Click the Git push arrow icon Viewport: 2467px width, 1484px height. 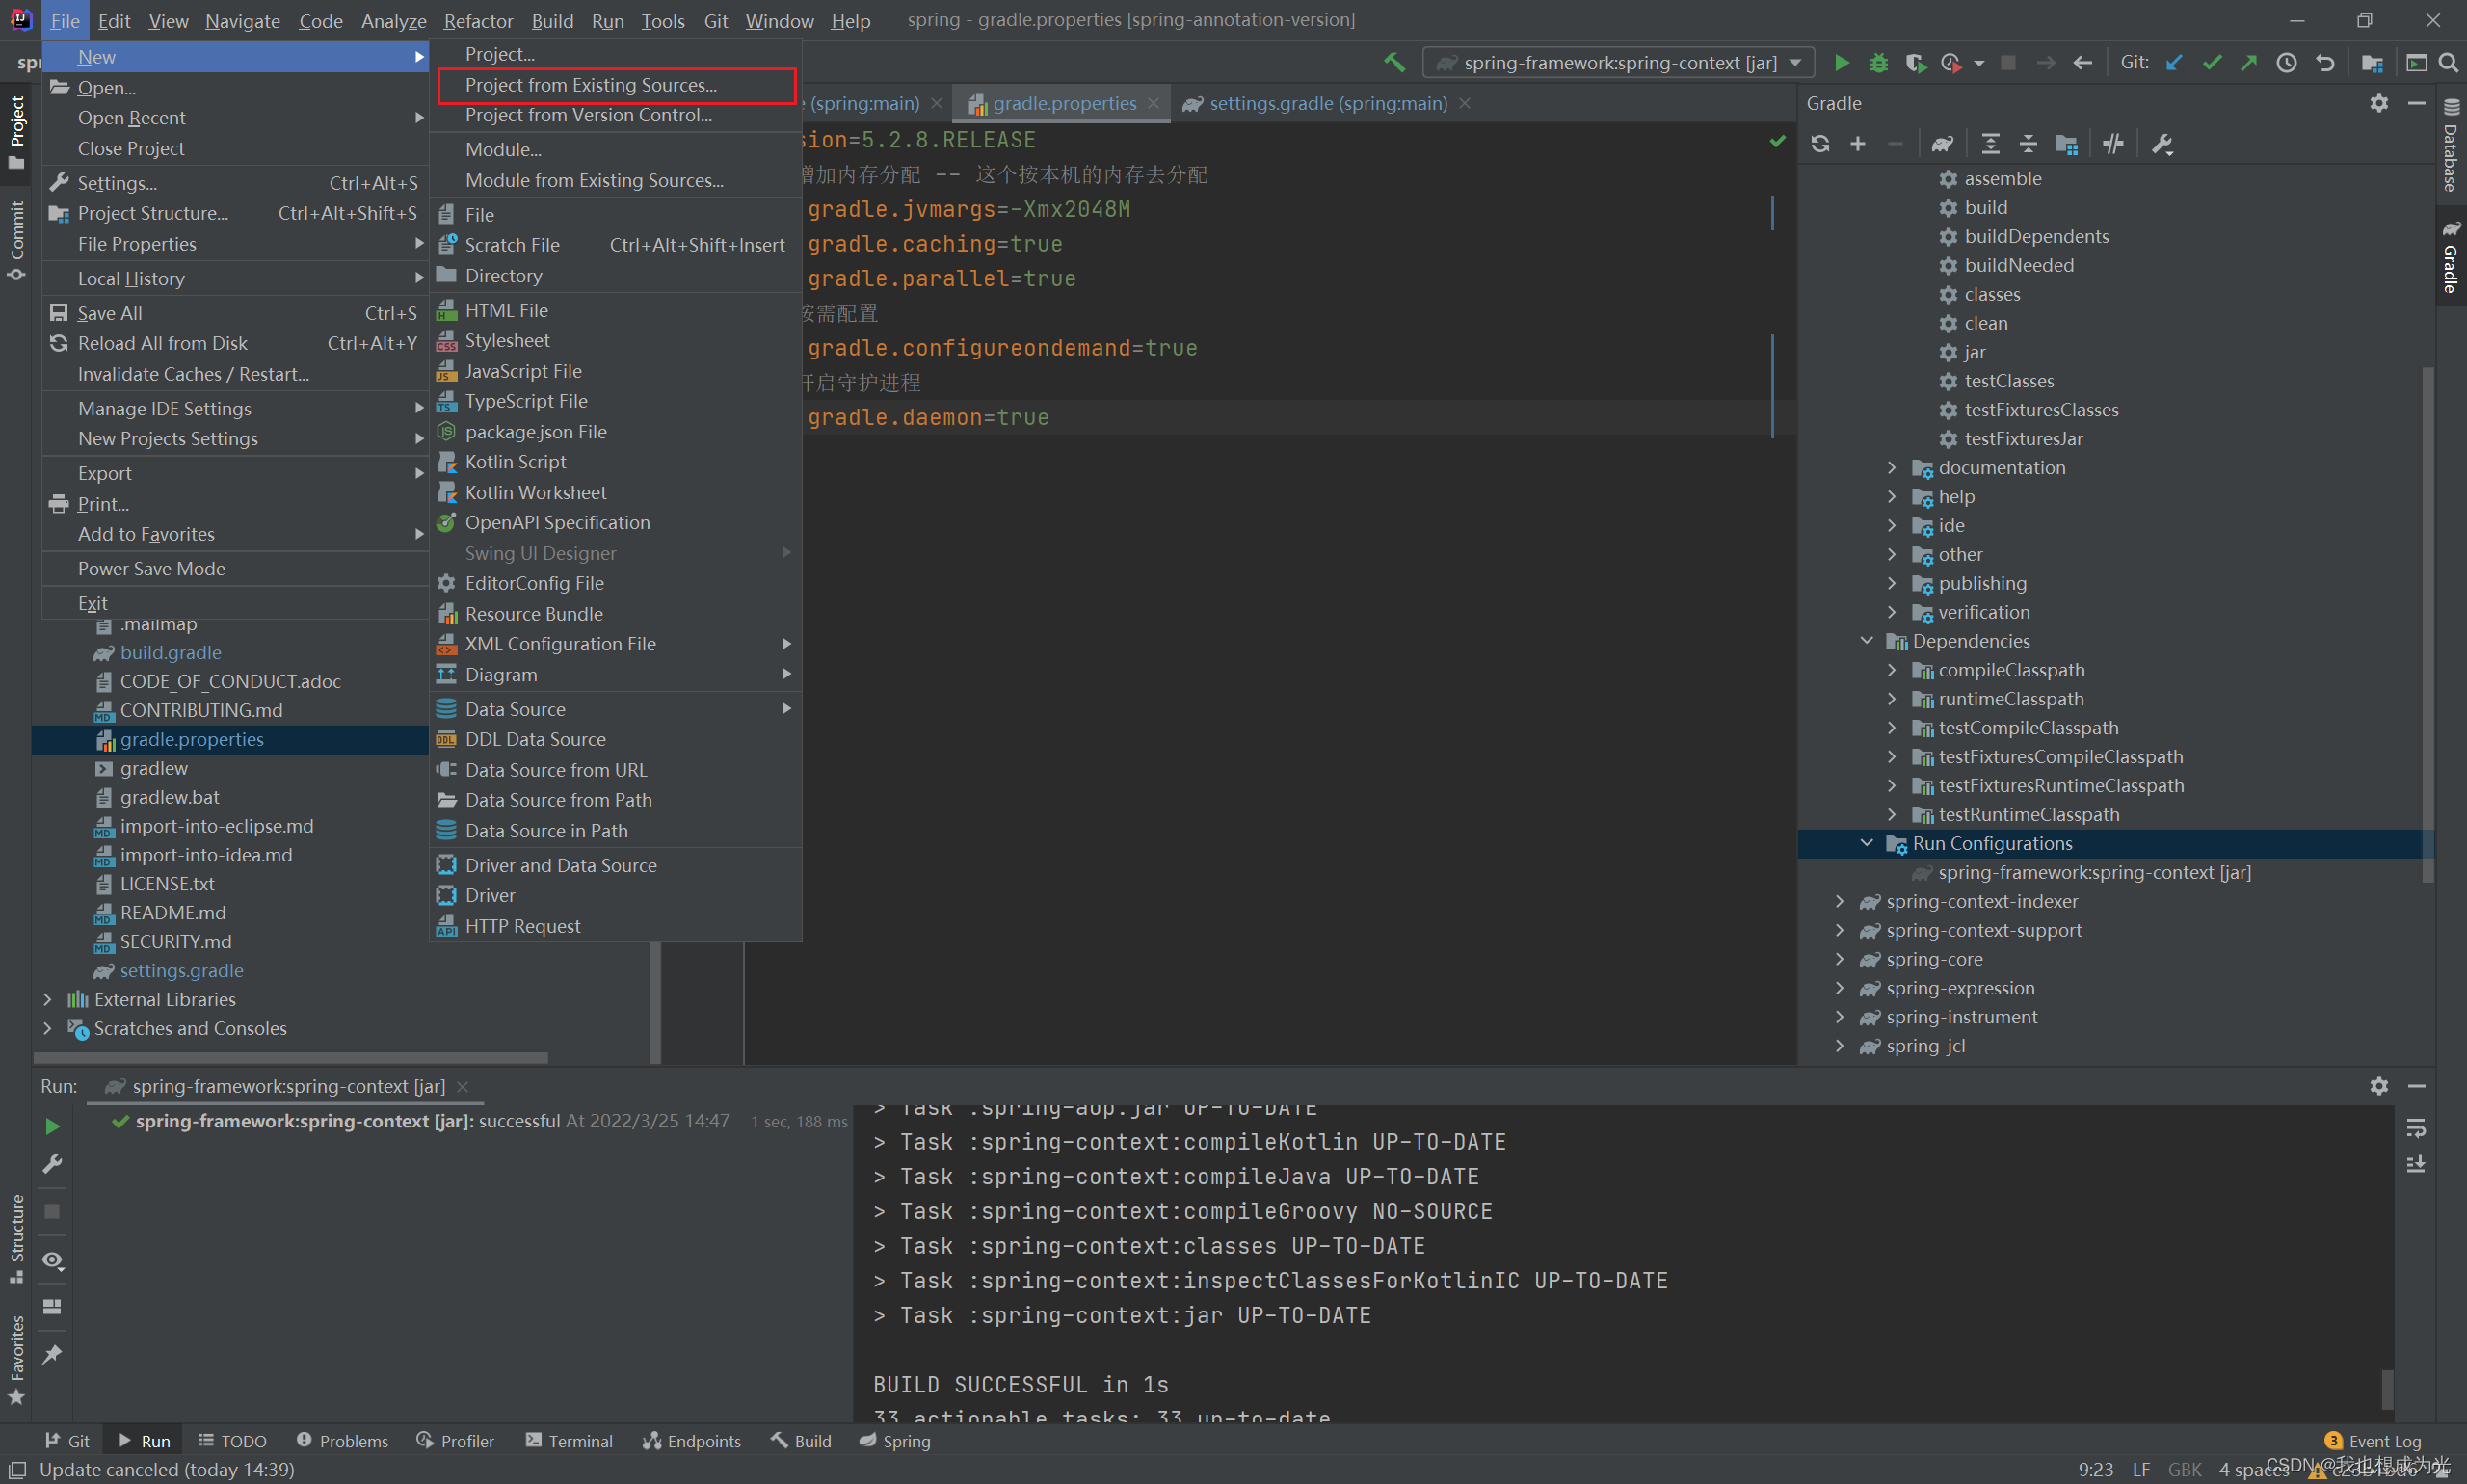pyautogui.click(x=2249, y=63)
